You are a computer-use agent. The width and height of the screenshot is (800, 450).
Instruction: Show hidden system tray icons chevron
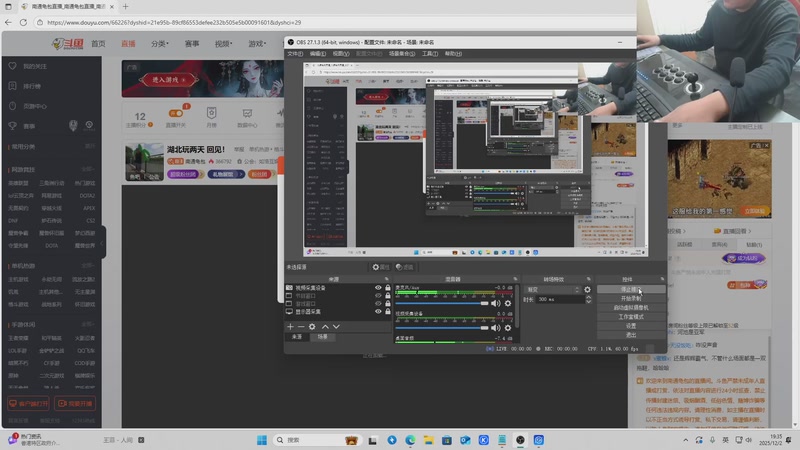pos(685,440)
